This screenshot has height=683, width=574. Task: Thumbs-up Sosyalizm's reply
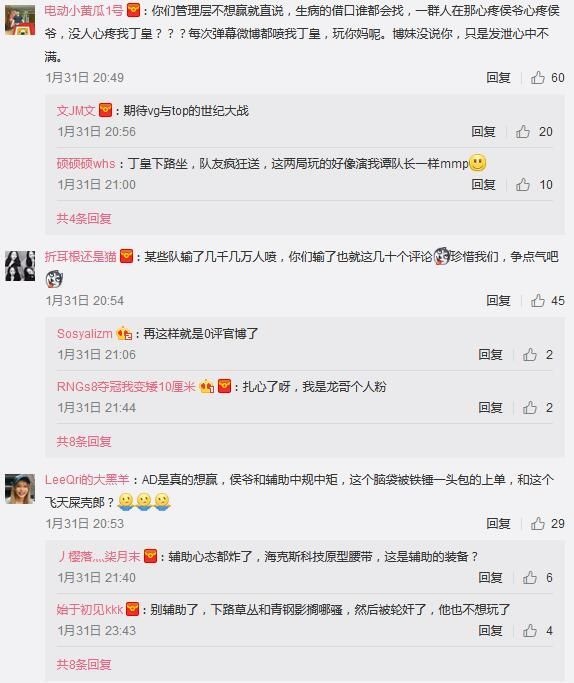pos(530,355)
